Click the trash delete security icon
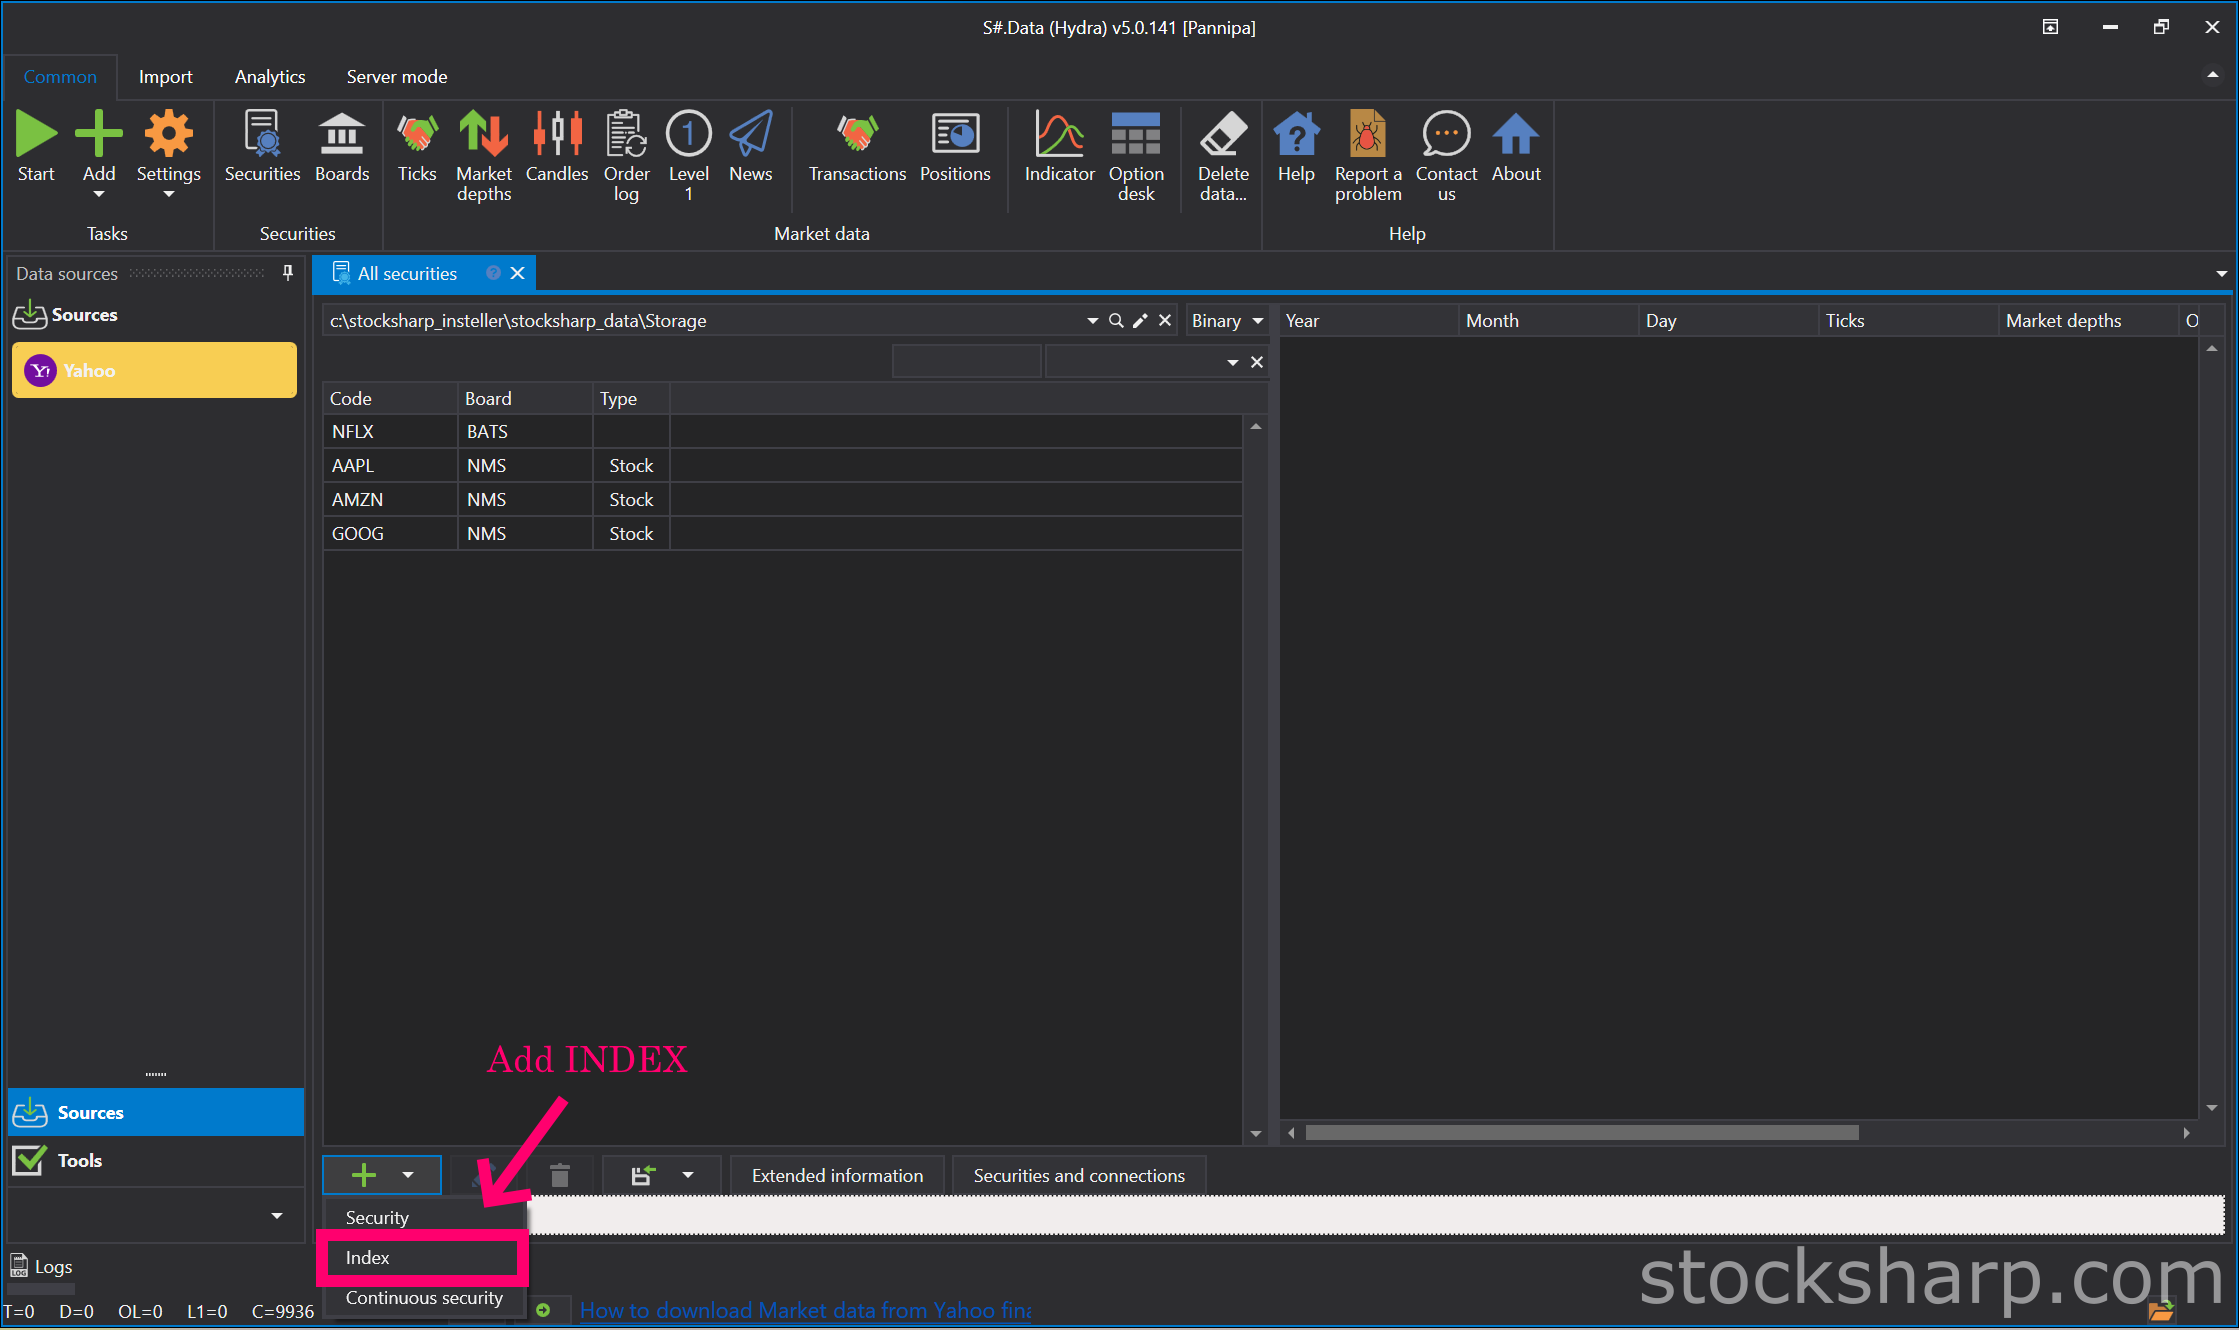The height and width of the screenshot is (1330, 2239). coord(560,1175)
